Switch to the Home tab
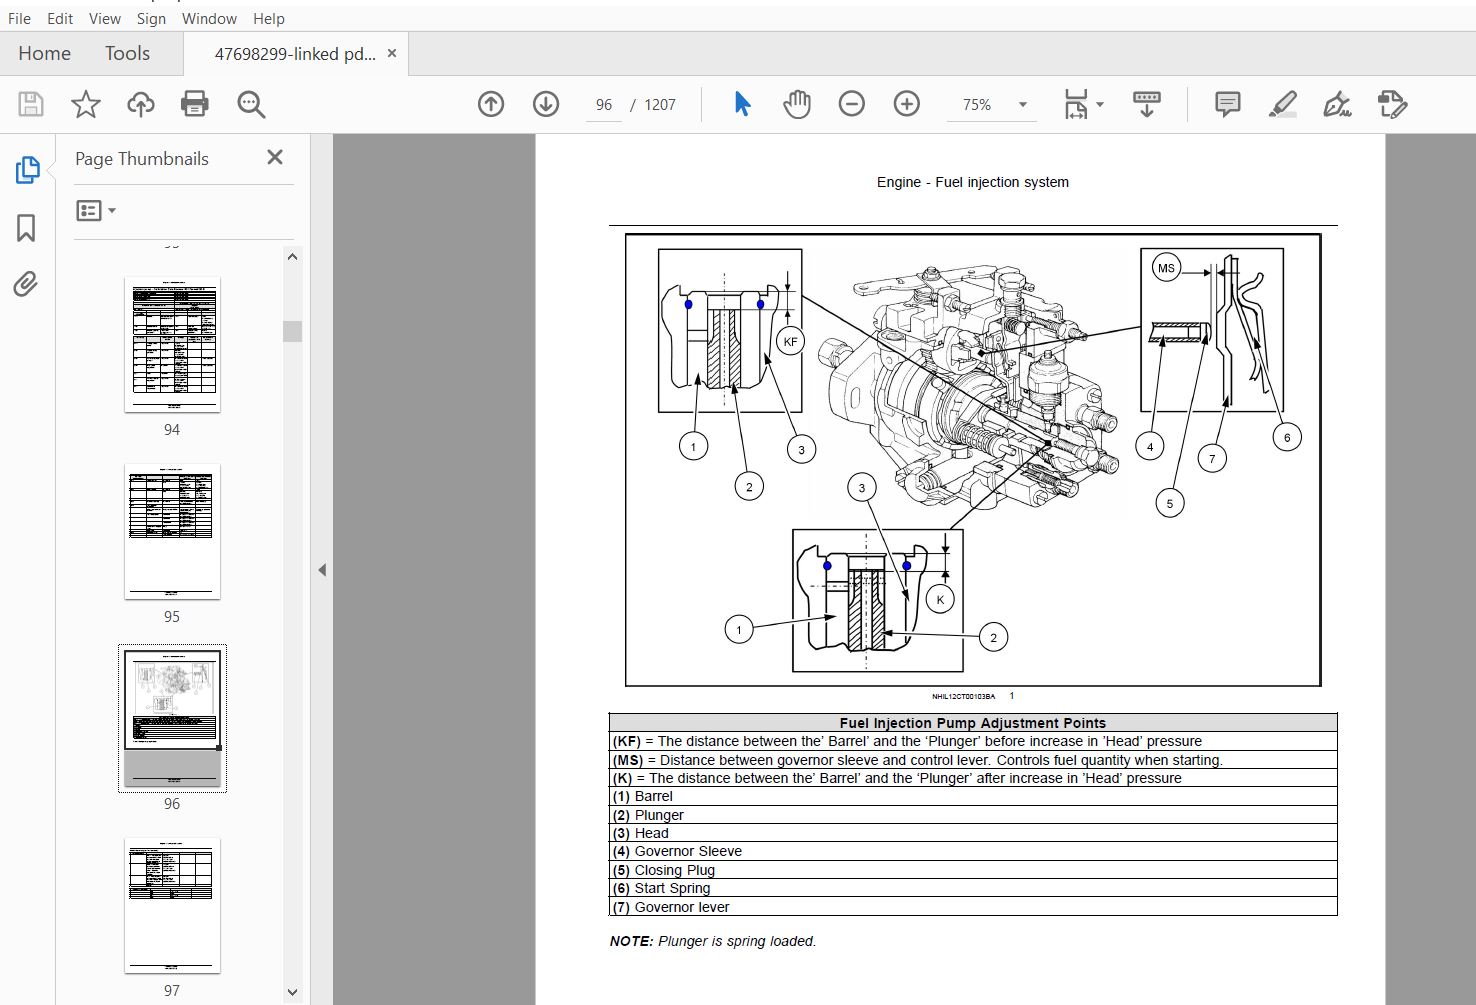This screenshot has width=1476, height=1005. pyautogui.click(x=44, y=53)
